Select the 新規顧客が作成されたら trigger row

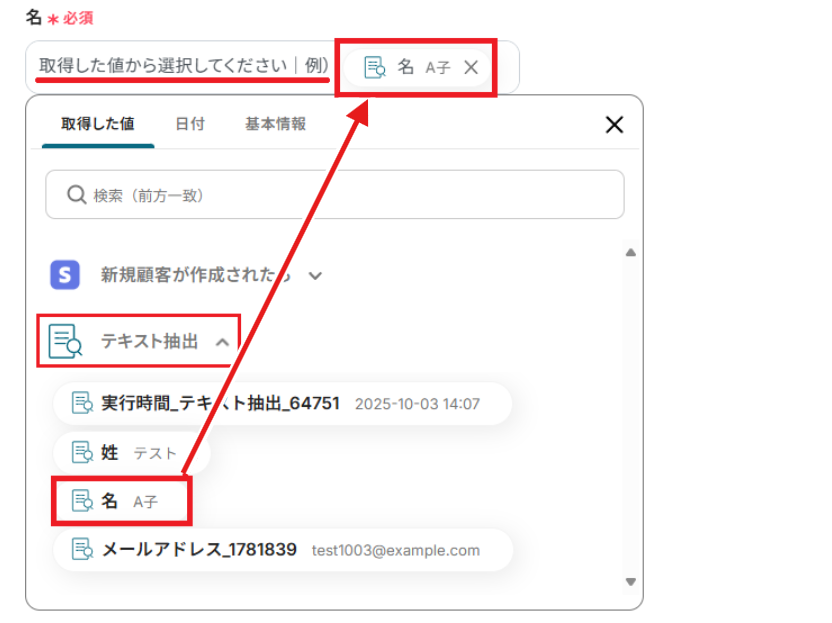point(186,275)
